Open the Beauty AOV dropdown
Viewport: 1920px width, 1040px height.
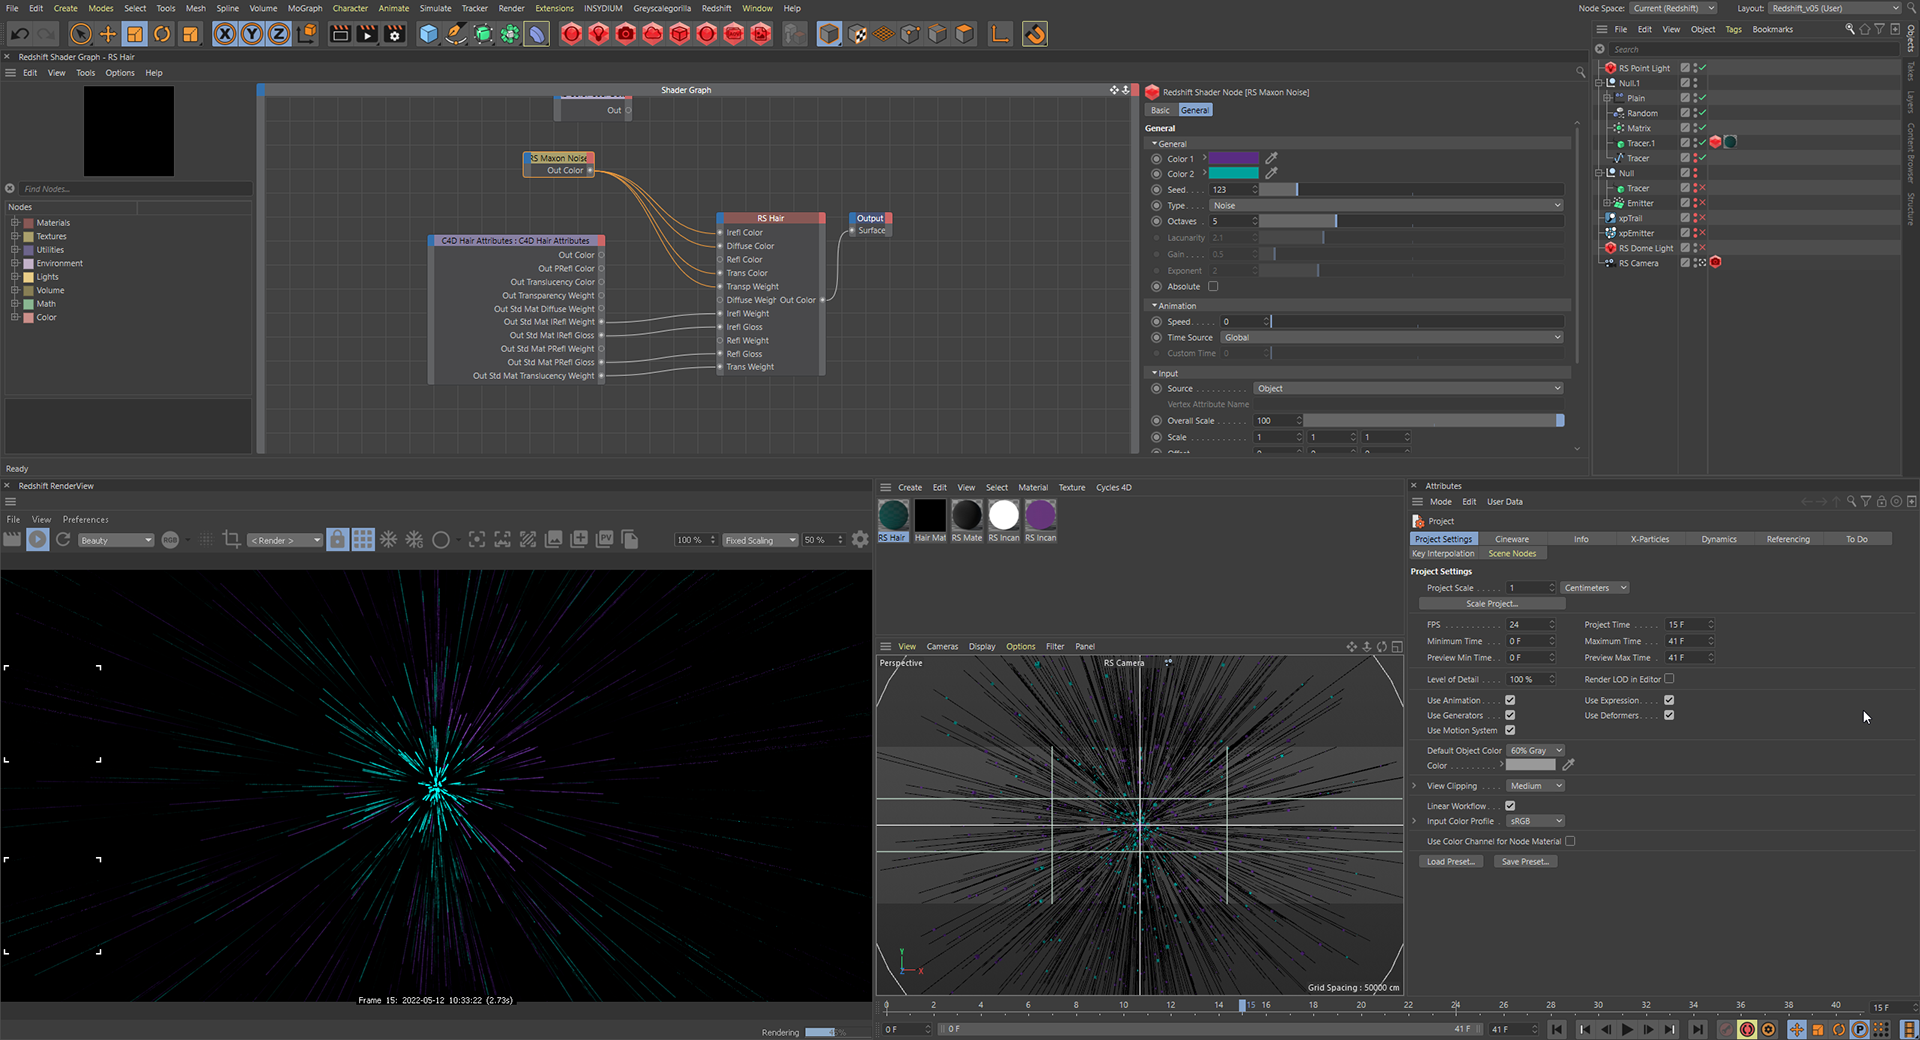pos(115,540)
